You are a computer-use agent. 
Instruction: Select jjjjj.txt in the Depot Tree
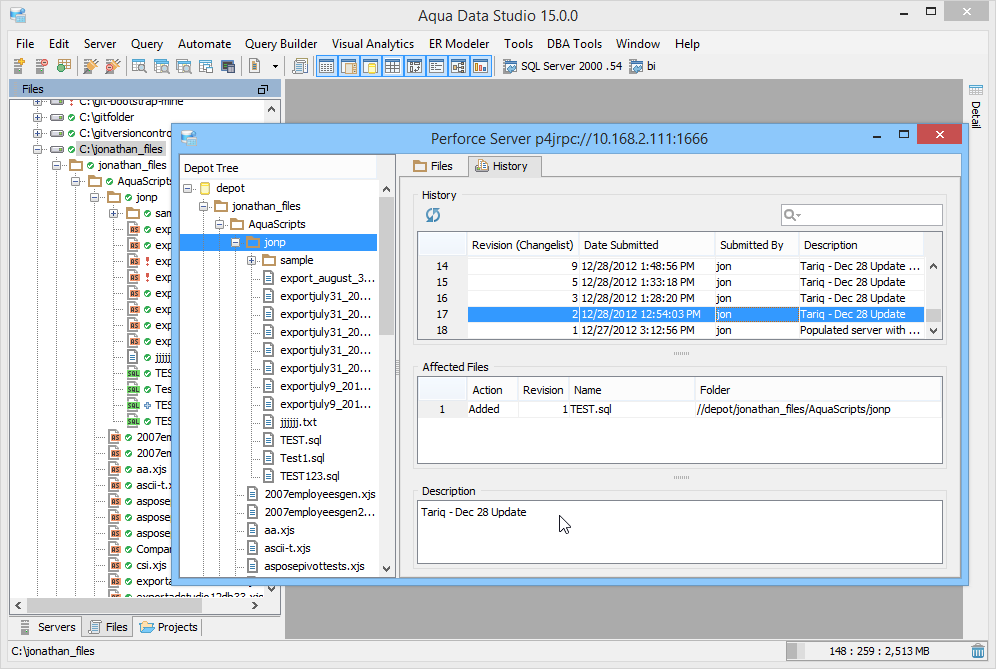pos(298,422)
